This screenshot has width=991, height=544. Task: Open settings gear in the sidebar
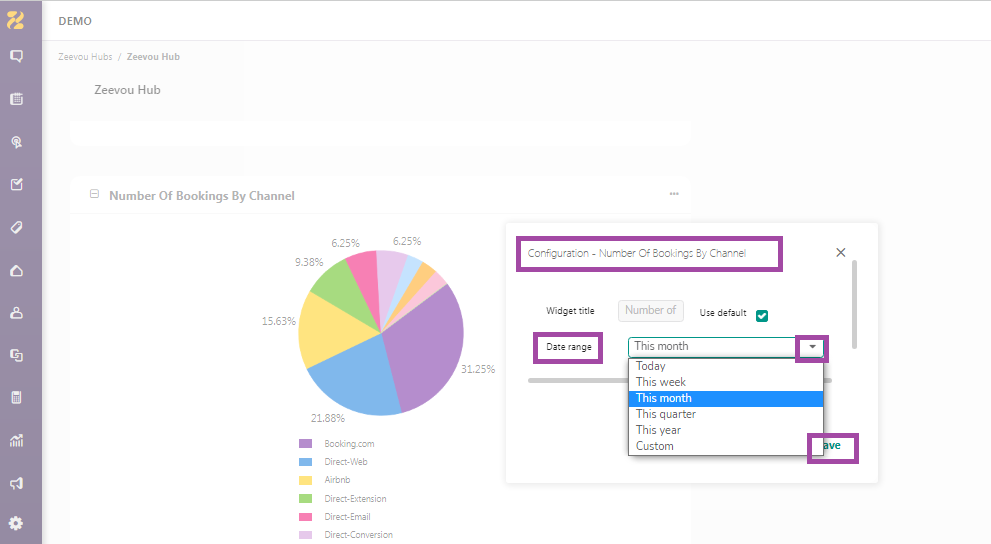click(16, 523)
